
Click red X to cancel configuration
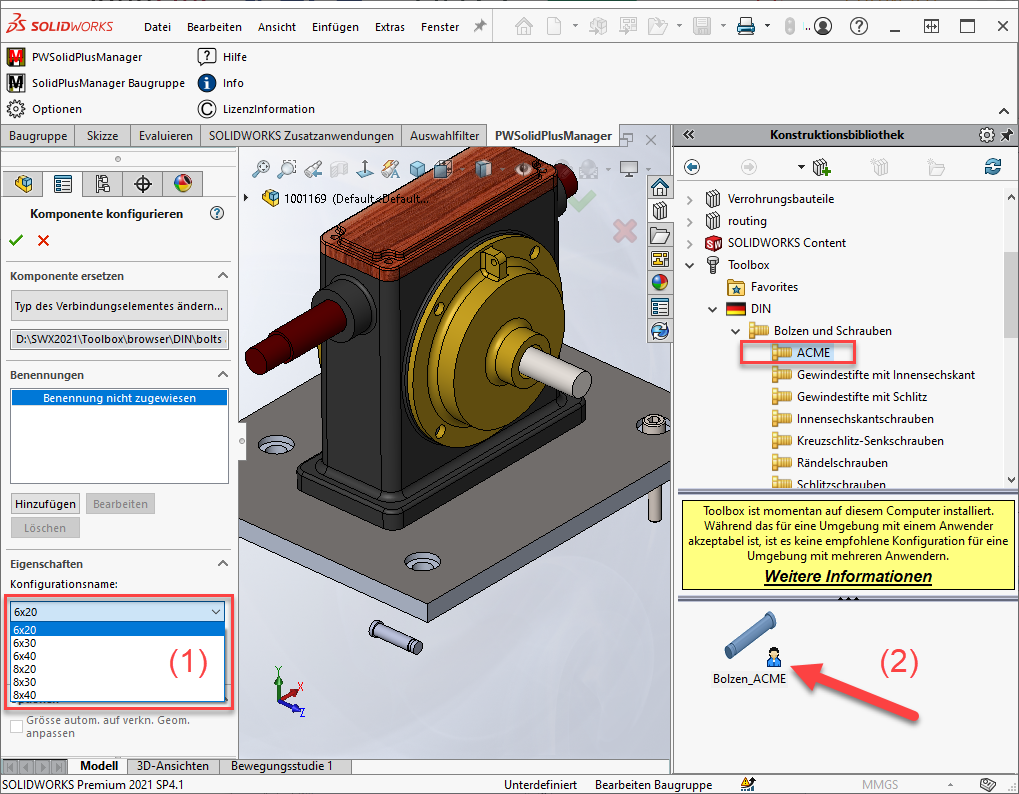[x=43, y=240]
